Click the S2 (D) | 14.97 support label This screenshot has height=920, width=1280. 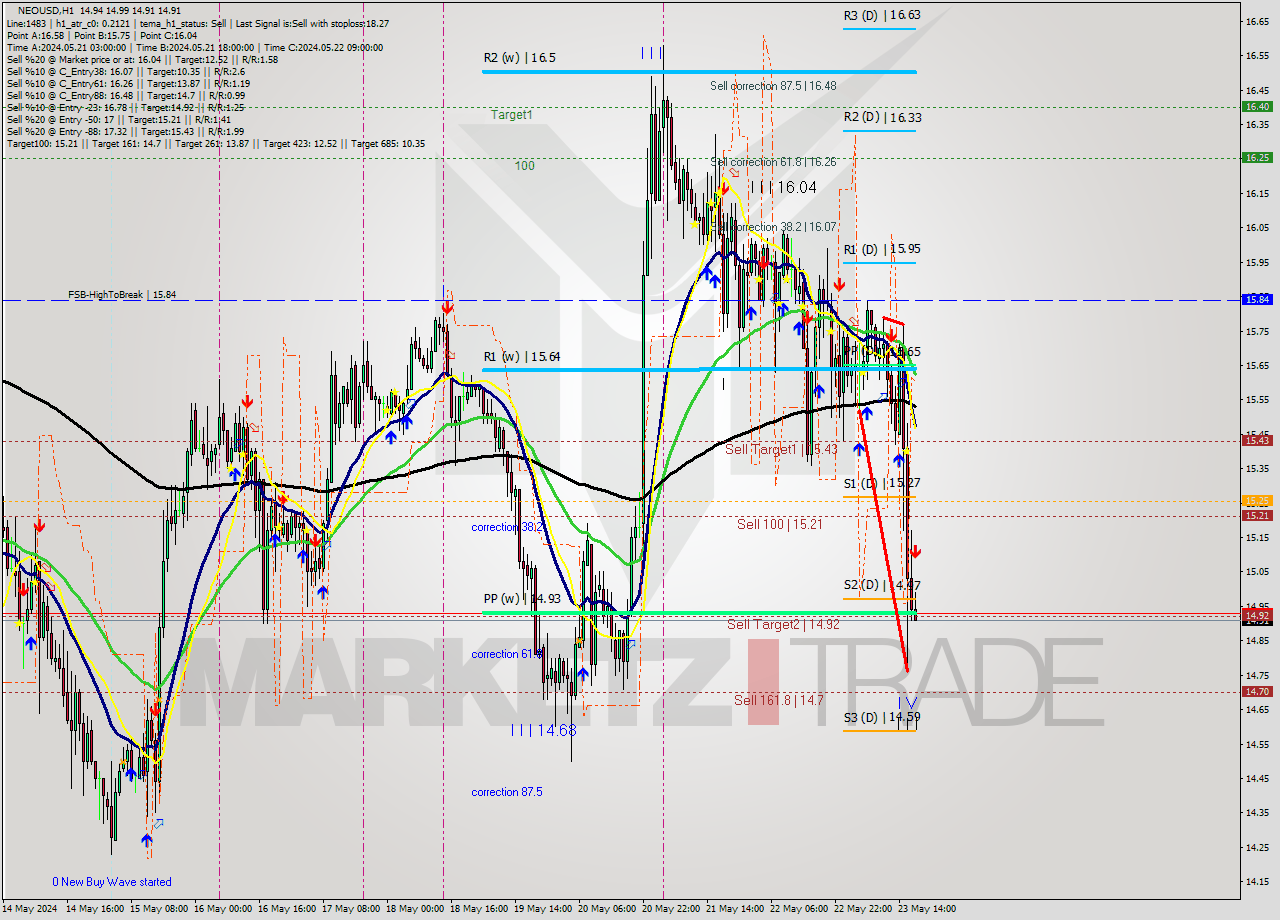click(x=881, y=585)
